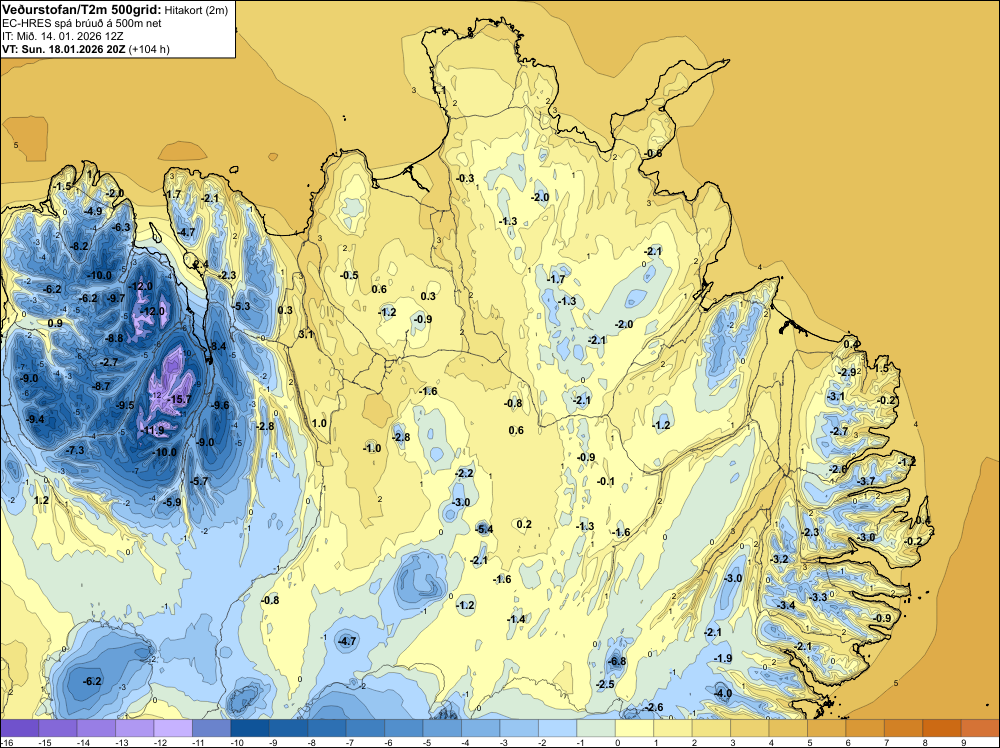Viewport: 1000px width, 748px height.
Task: Click the '-9.5' temperature label
Action: (x=125, y=405)
